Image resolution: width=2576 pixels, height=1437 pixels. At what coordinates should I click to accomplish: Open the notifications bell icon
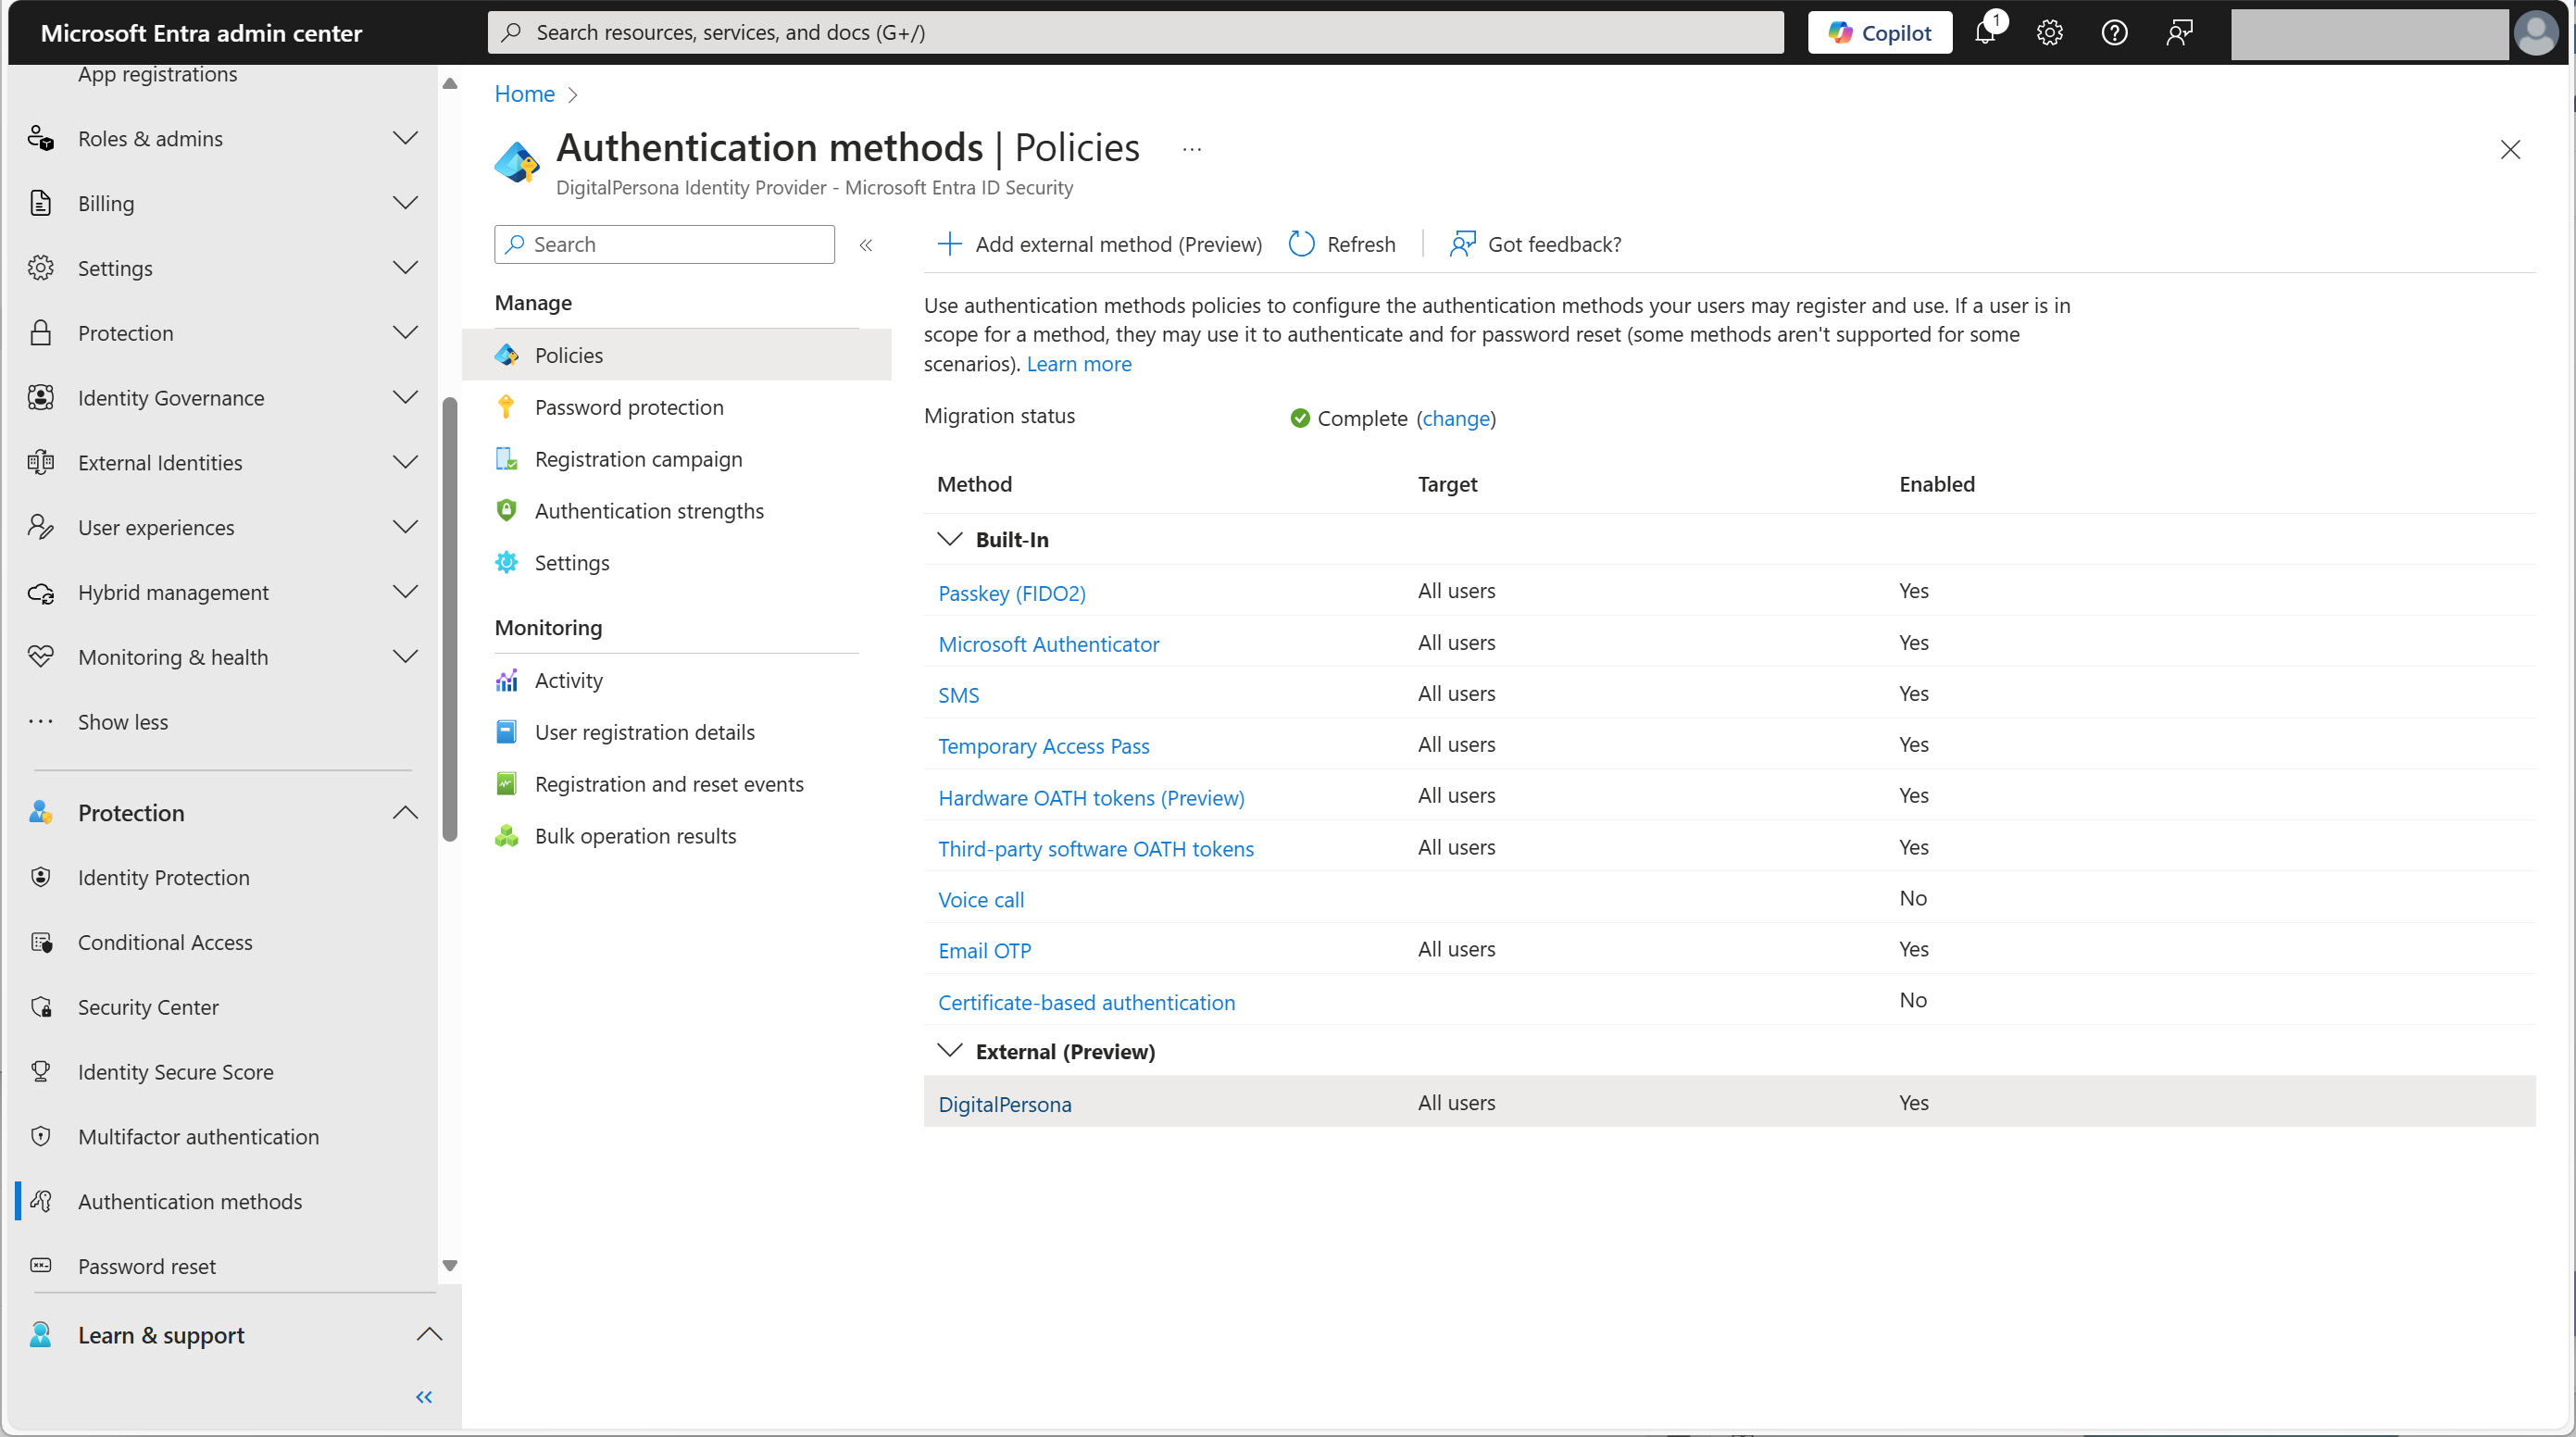(1985, 32)
